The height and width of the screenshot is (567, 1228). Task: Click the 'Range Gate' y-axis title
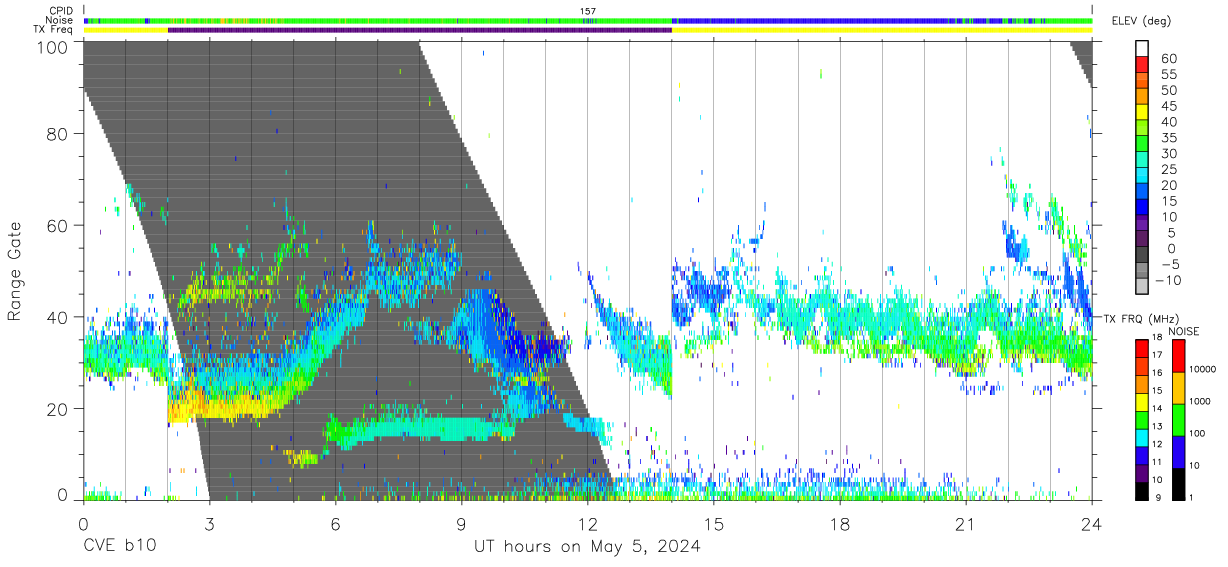tap(15, 271)
